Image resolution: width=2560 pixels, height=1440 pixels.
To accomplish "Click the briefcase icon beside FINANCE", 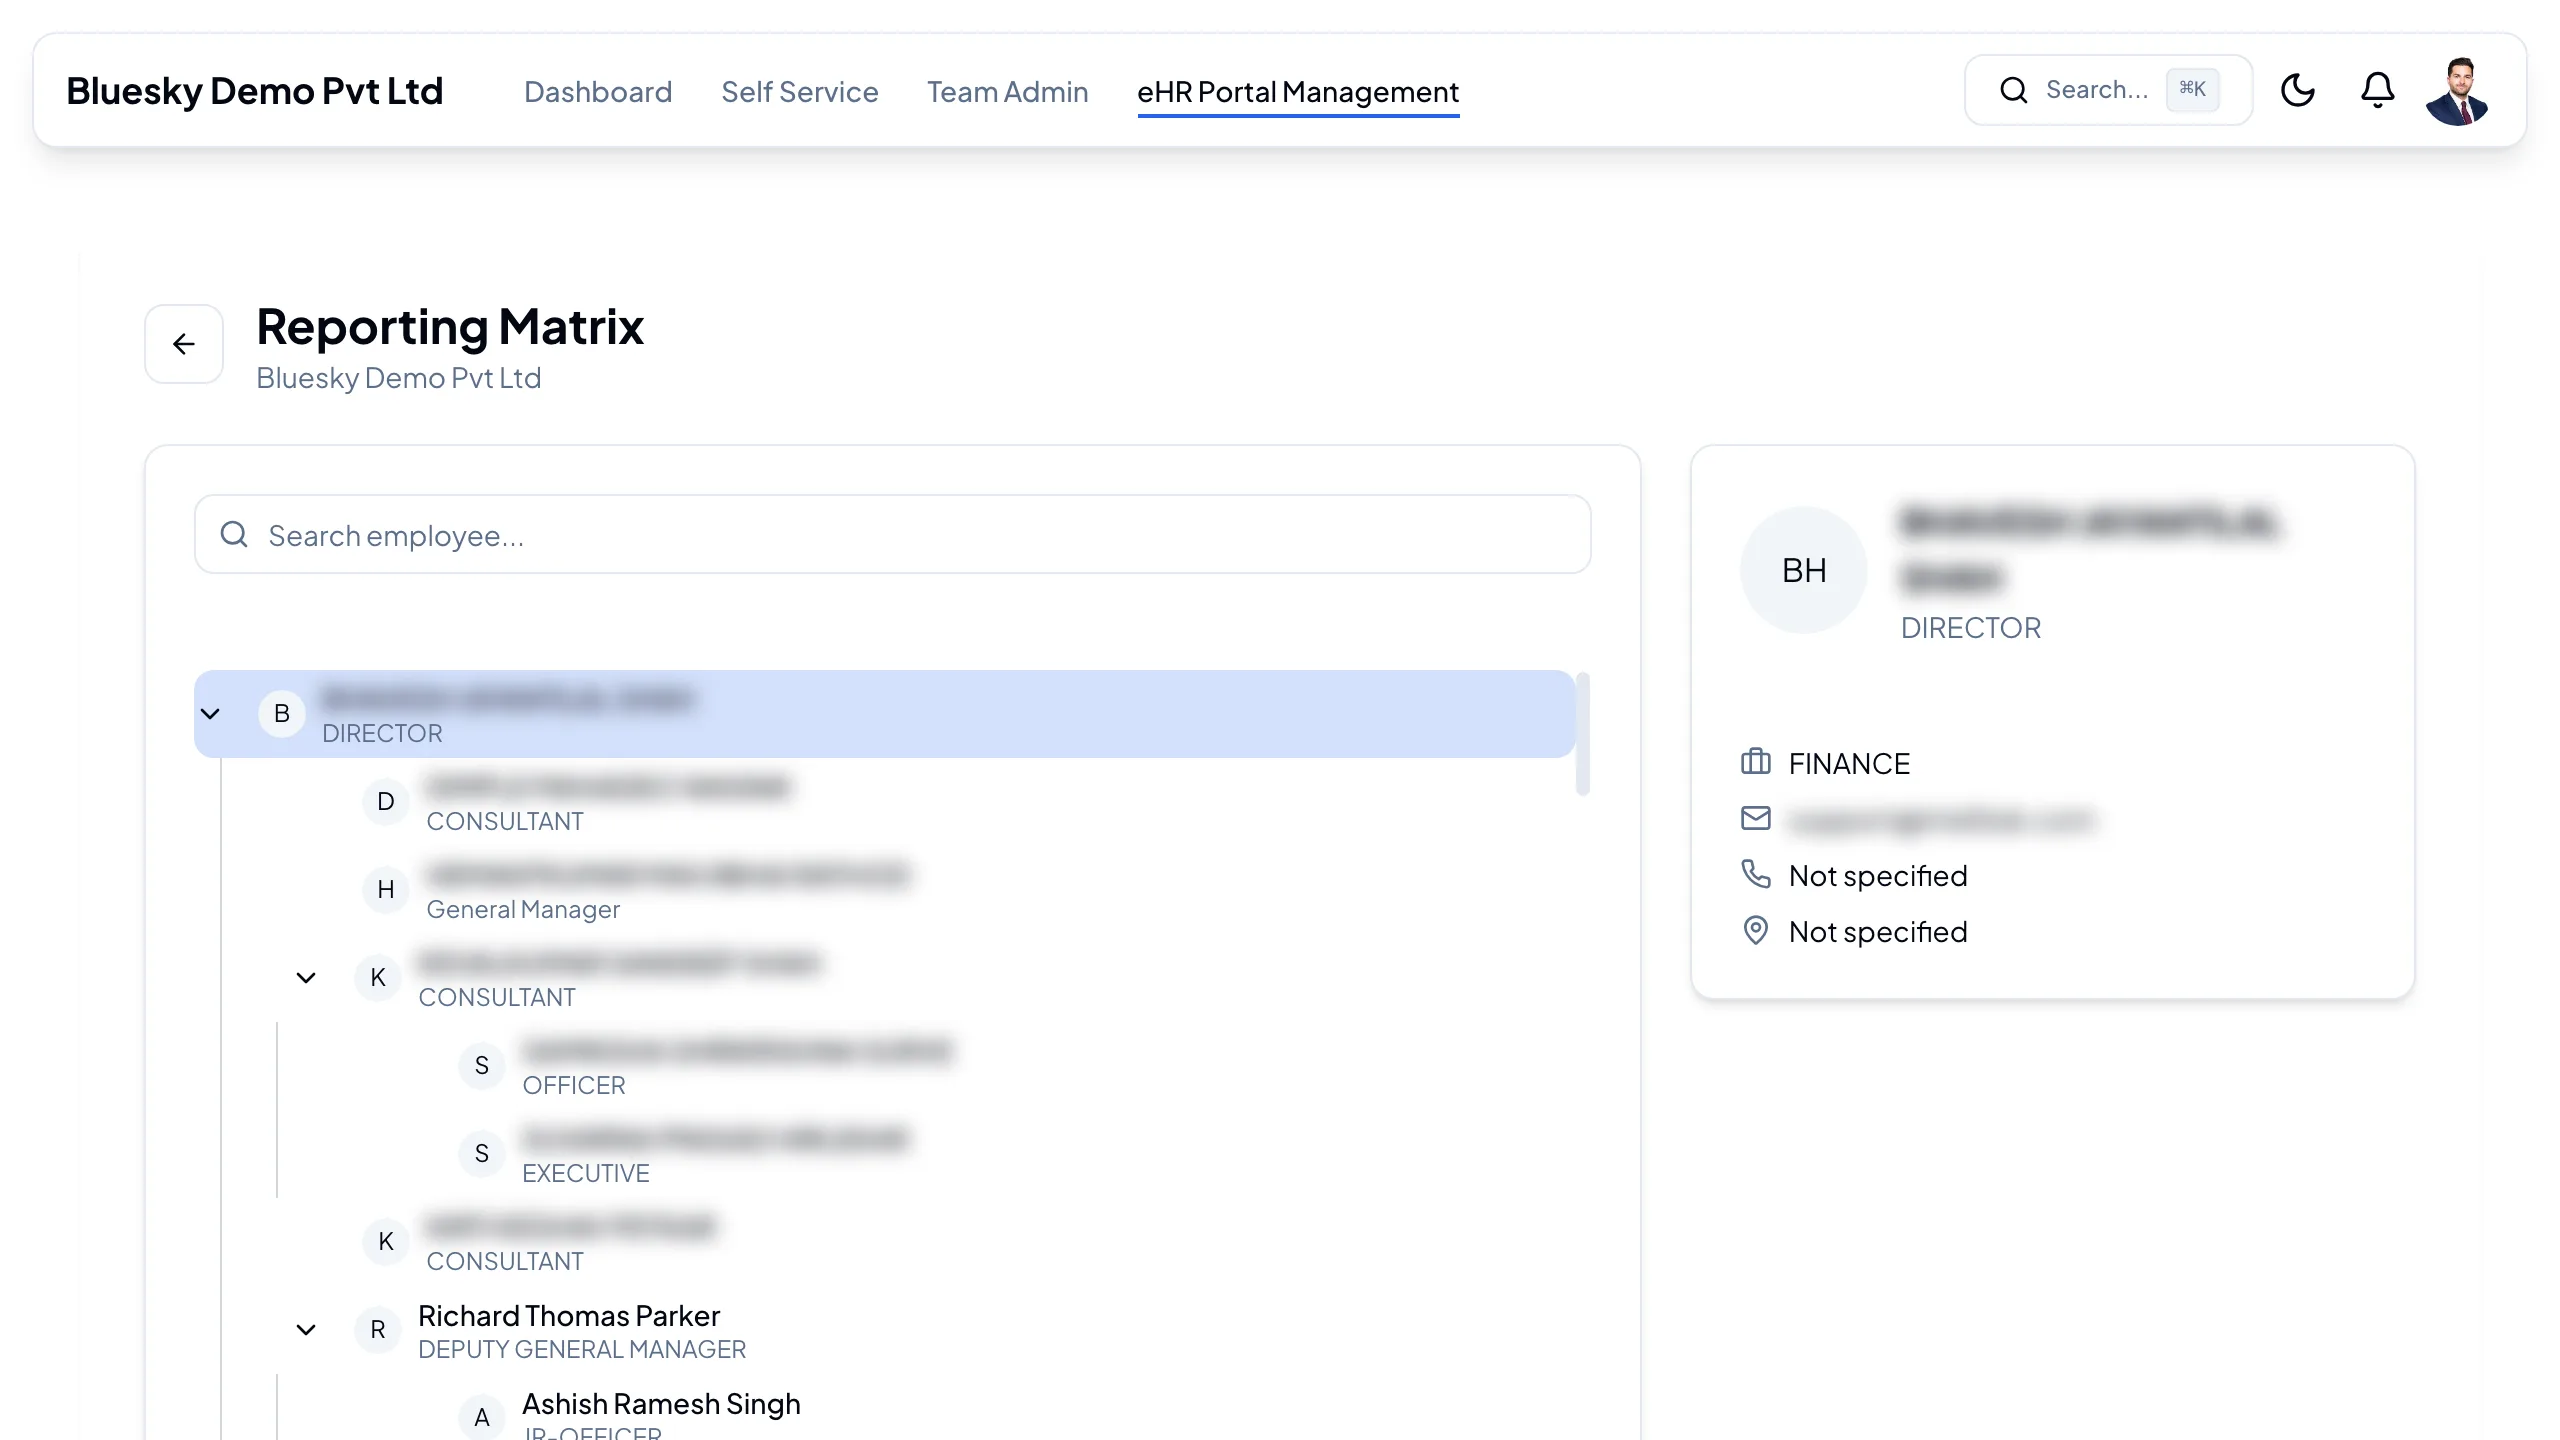I will [x=1756, y=762].
